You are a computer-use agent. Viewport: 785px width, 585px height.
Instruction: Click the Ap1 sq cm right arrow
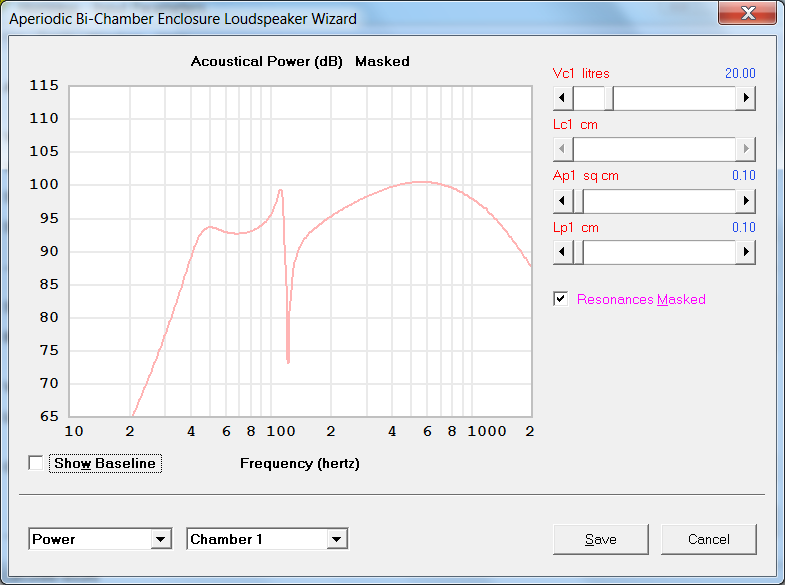745,201
